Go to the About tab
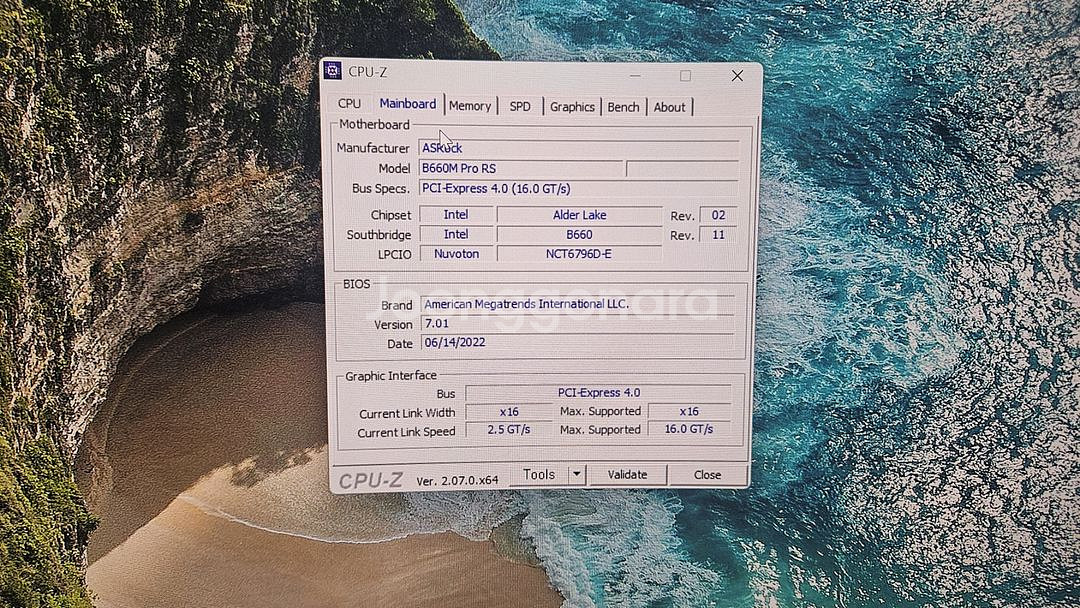Viewport: 1080px width, 608px height. [x=669, y=107]
